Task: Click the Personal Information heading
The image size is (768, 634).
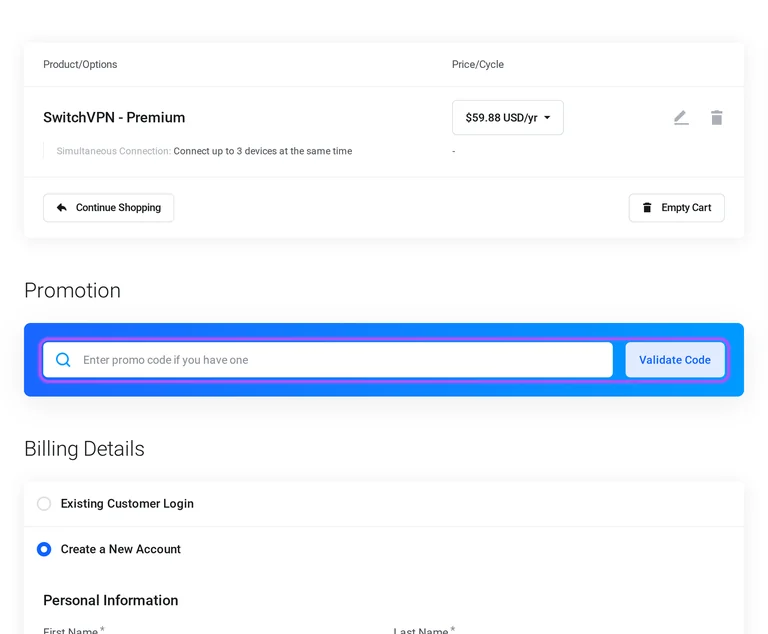Action: click(x=111, y=600)
